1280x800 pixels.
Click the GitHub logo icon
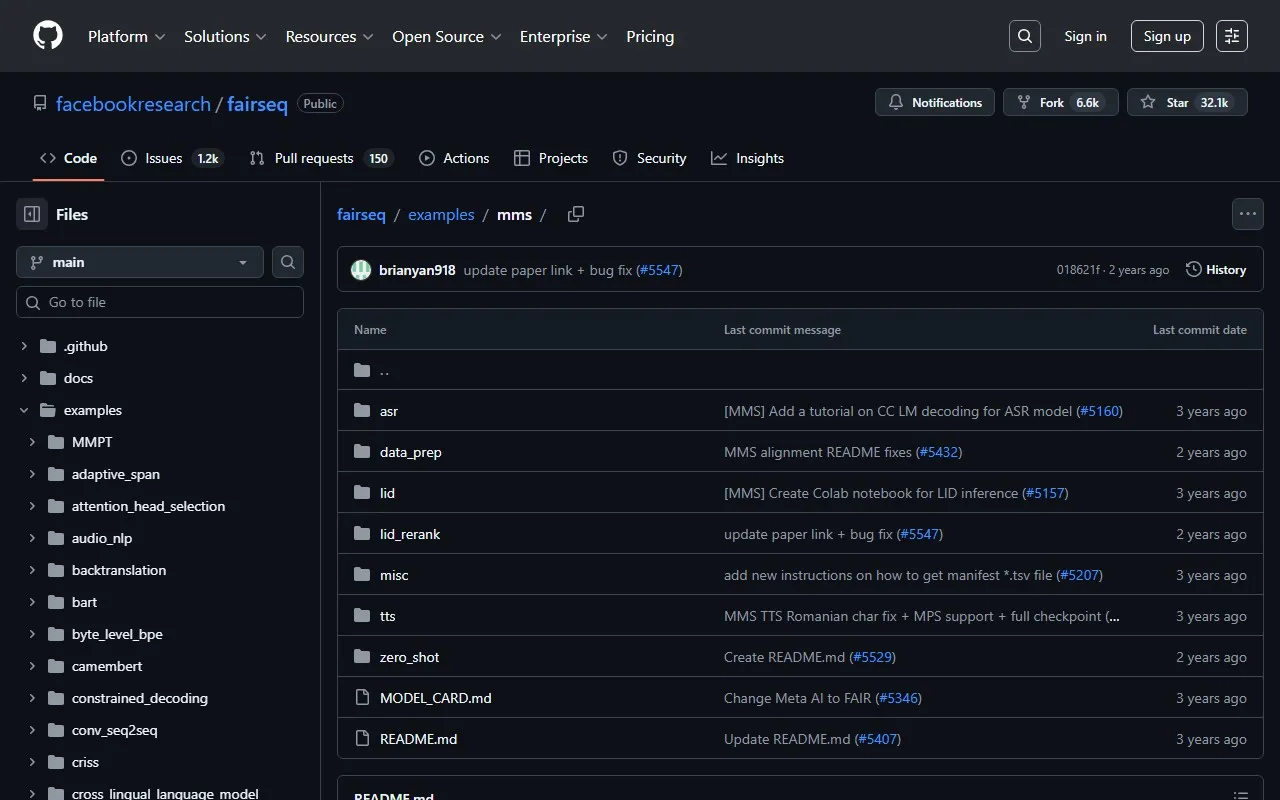pos(48,36)
